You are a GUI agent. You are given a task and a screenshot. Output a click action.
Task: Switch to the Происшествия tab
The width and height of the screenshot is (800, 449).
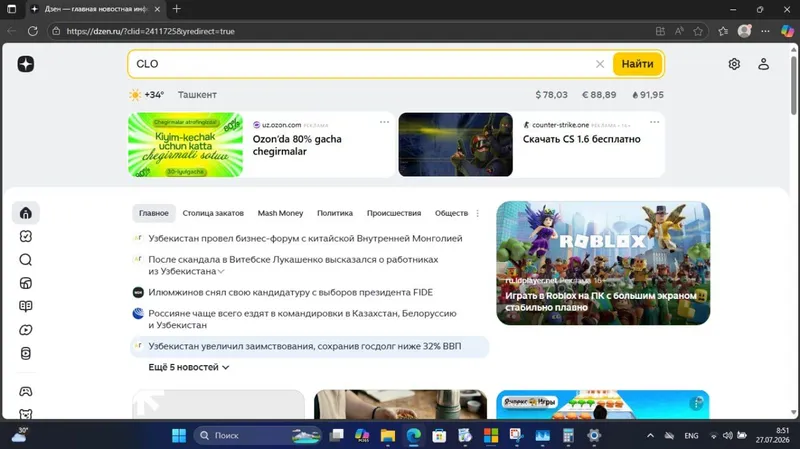tap(394, 213)
